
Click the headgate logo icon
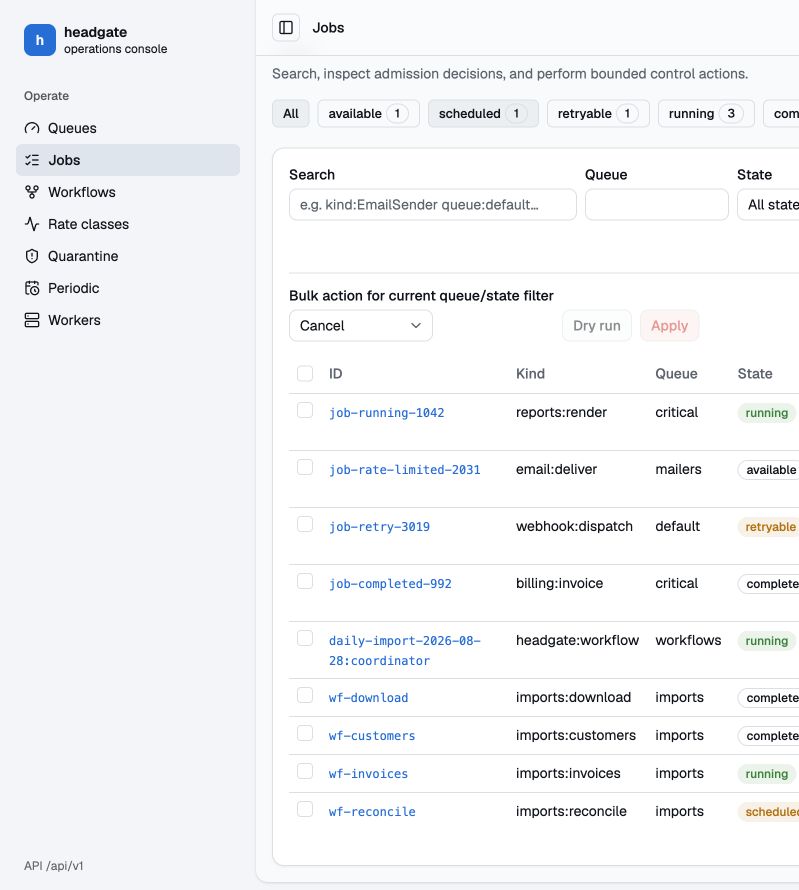[x=40, y=40]
